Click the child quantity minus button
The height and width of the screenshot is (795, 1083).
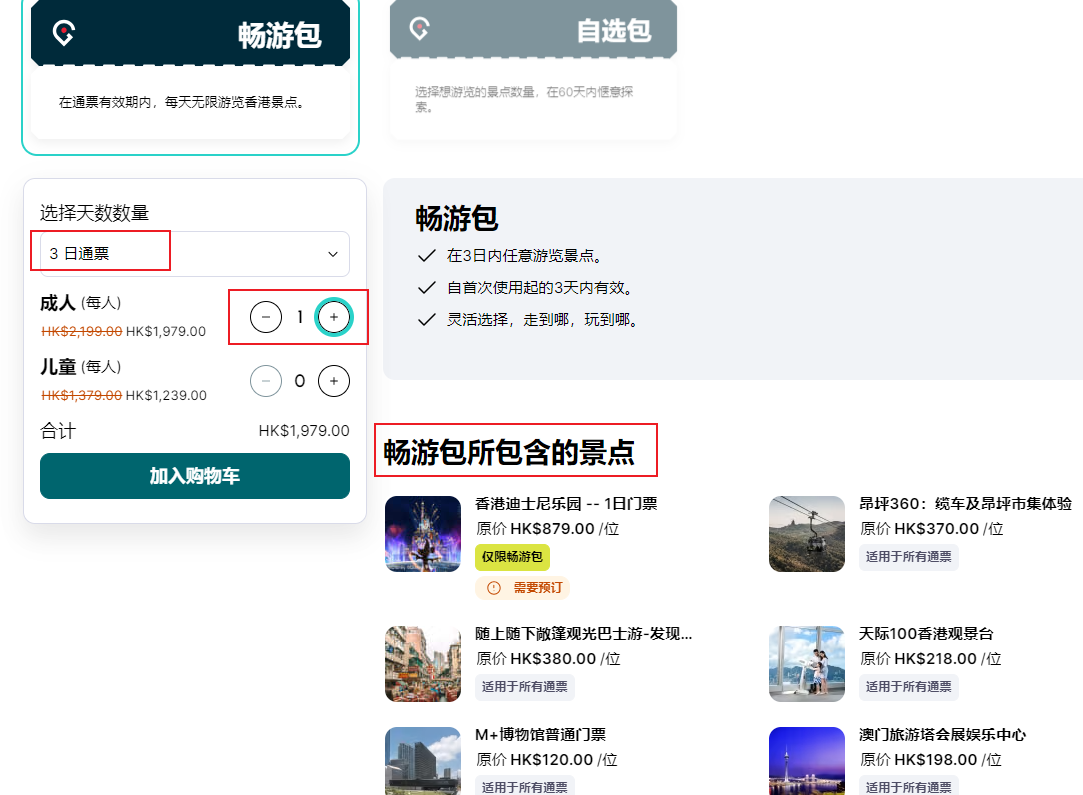tap(266, 381)
